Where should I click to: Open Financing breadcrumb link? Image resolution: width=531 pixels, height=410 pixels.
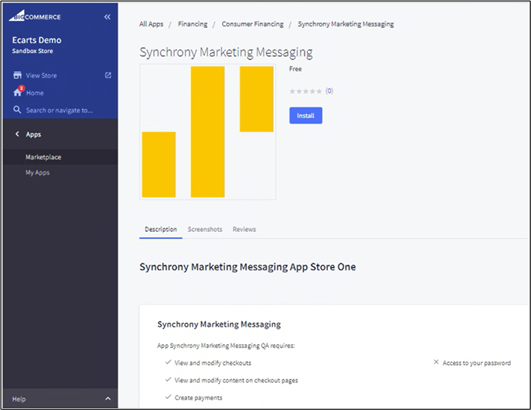click(x=193, y=24)
